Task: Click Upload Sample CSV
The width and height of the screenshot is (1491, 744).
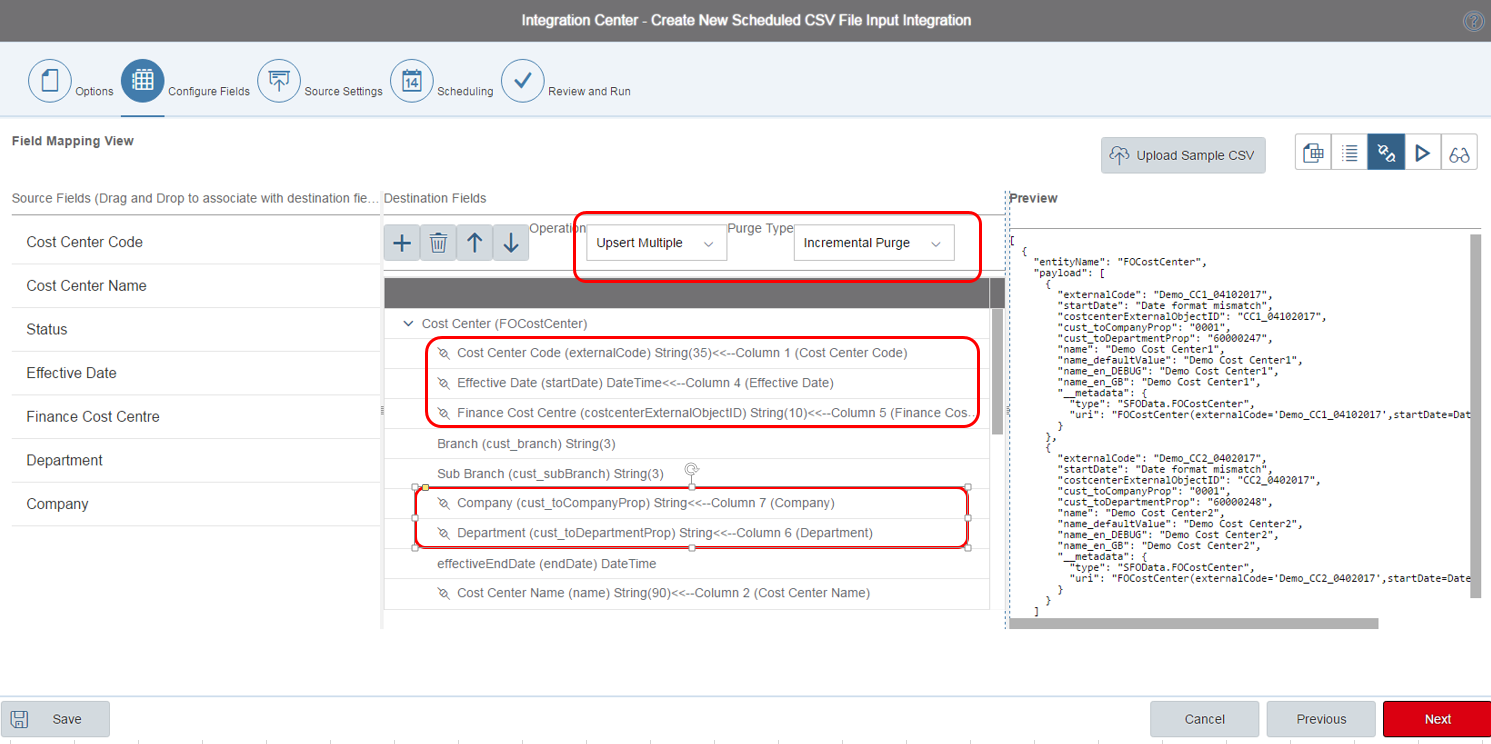Action: (x=1183, y=155)
